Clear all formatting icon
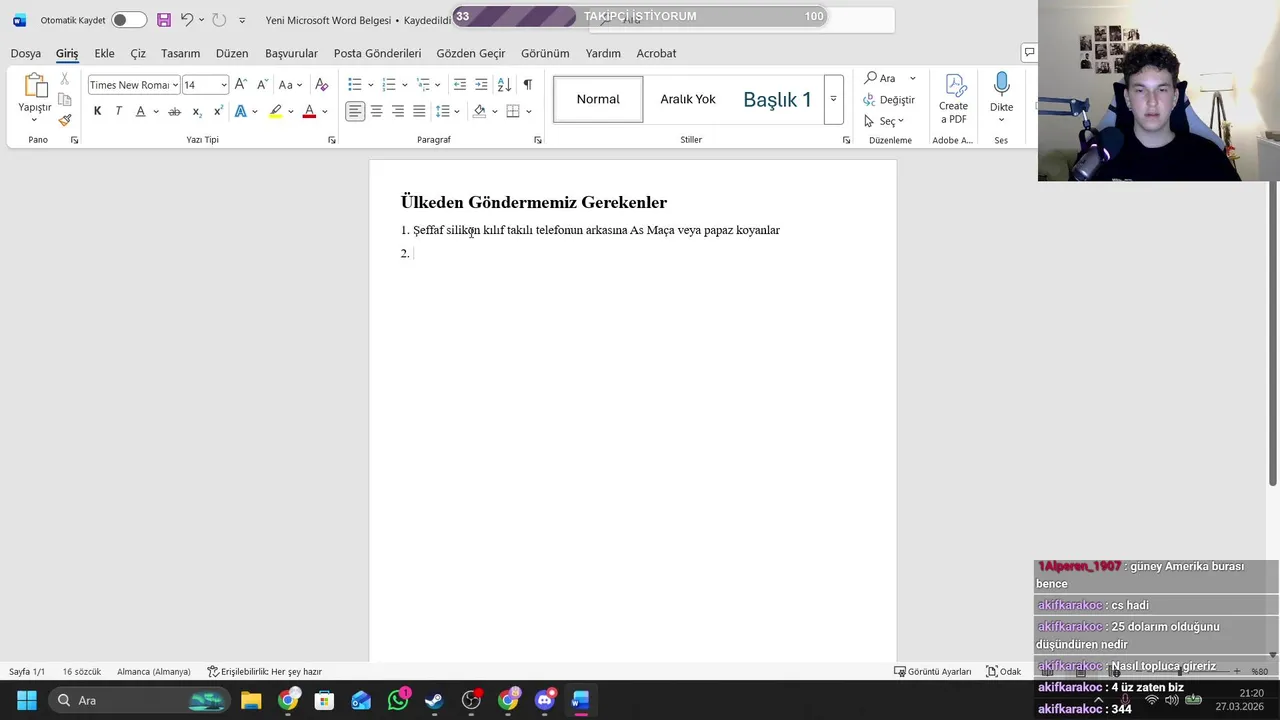The height and width of the screenshot is (720, 1280). coord(321,85)
